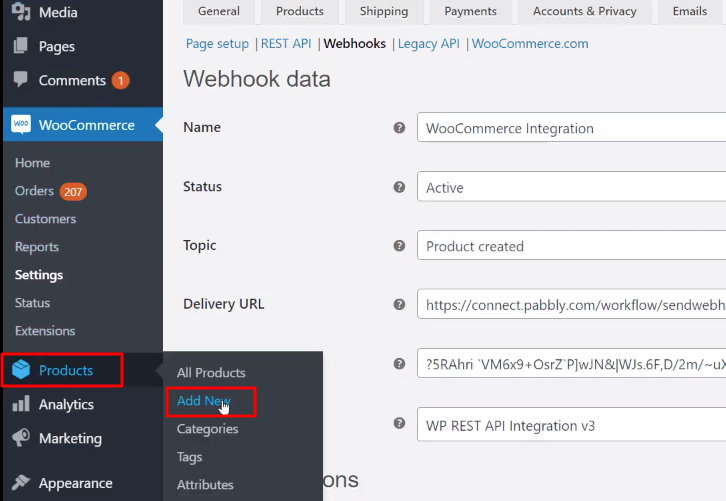726x501 pixels.
Task: Click the Orders 207 count badge
Action: pyautogui.click(x=73, y=192)
